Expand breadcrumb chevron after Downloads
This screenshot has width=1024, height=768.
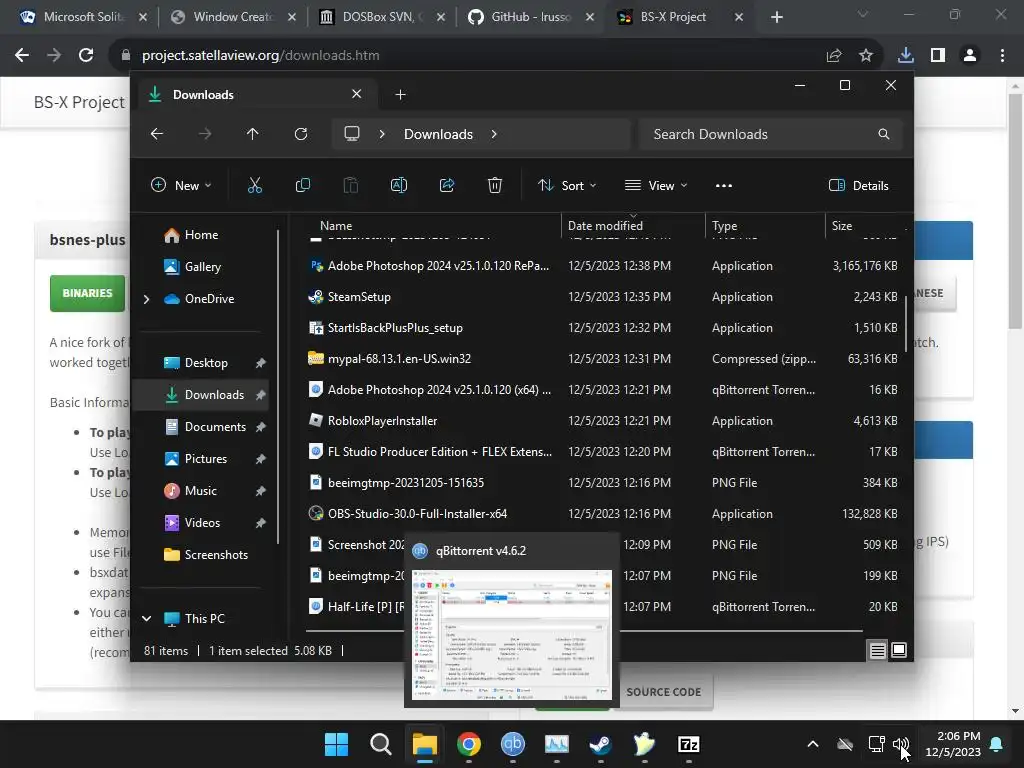(494, 134)
